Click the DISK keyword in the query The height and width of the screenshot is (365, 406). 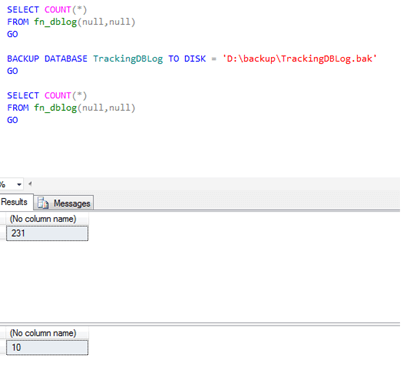(195, 59)
